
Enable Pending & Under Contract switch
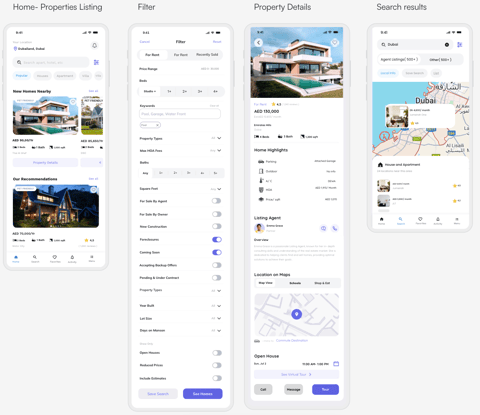[x=217, y=278]
